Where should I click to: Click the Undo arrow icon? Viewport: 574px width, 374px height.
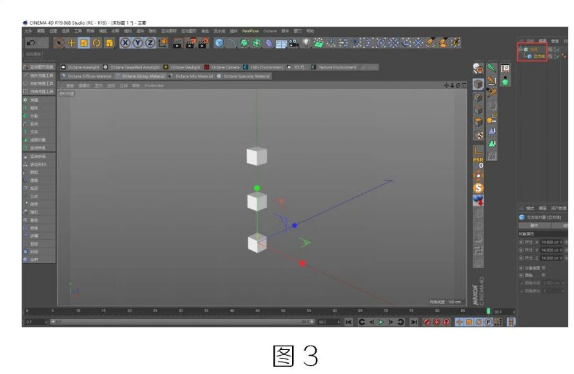31,43
